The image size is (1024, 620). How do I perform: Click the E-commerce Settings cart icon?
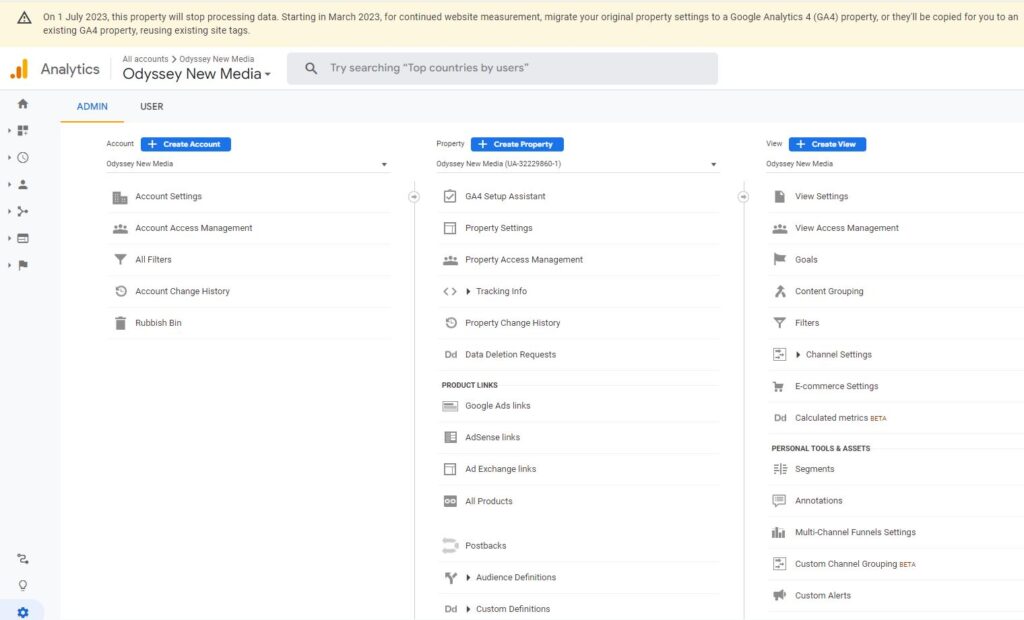tap(778, 387)
